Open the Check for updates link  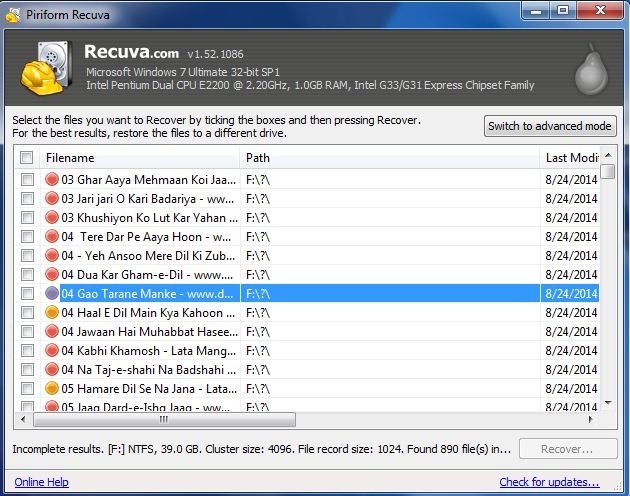(549, 482)
